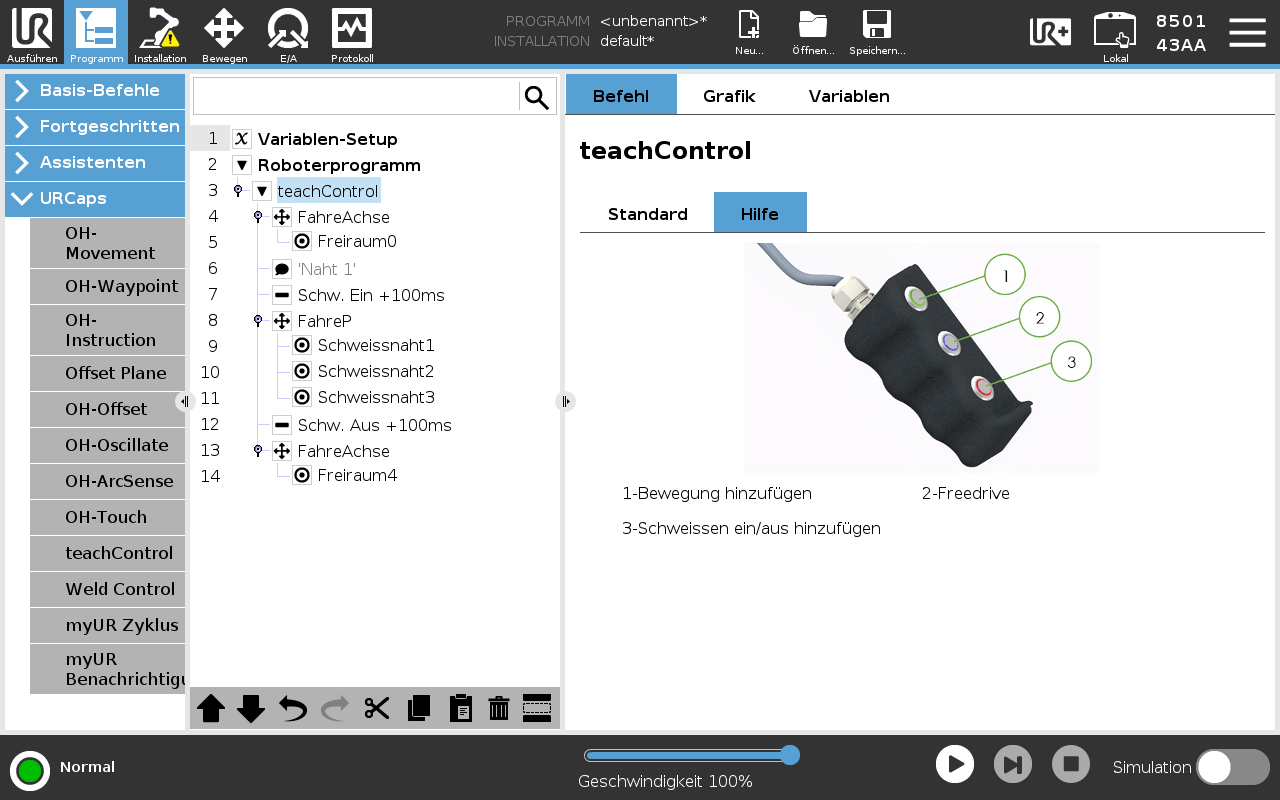Expand the Assistenten section
The image size is (1280, 800).
point(95,162)
